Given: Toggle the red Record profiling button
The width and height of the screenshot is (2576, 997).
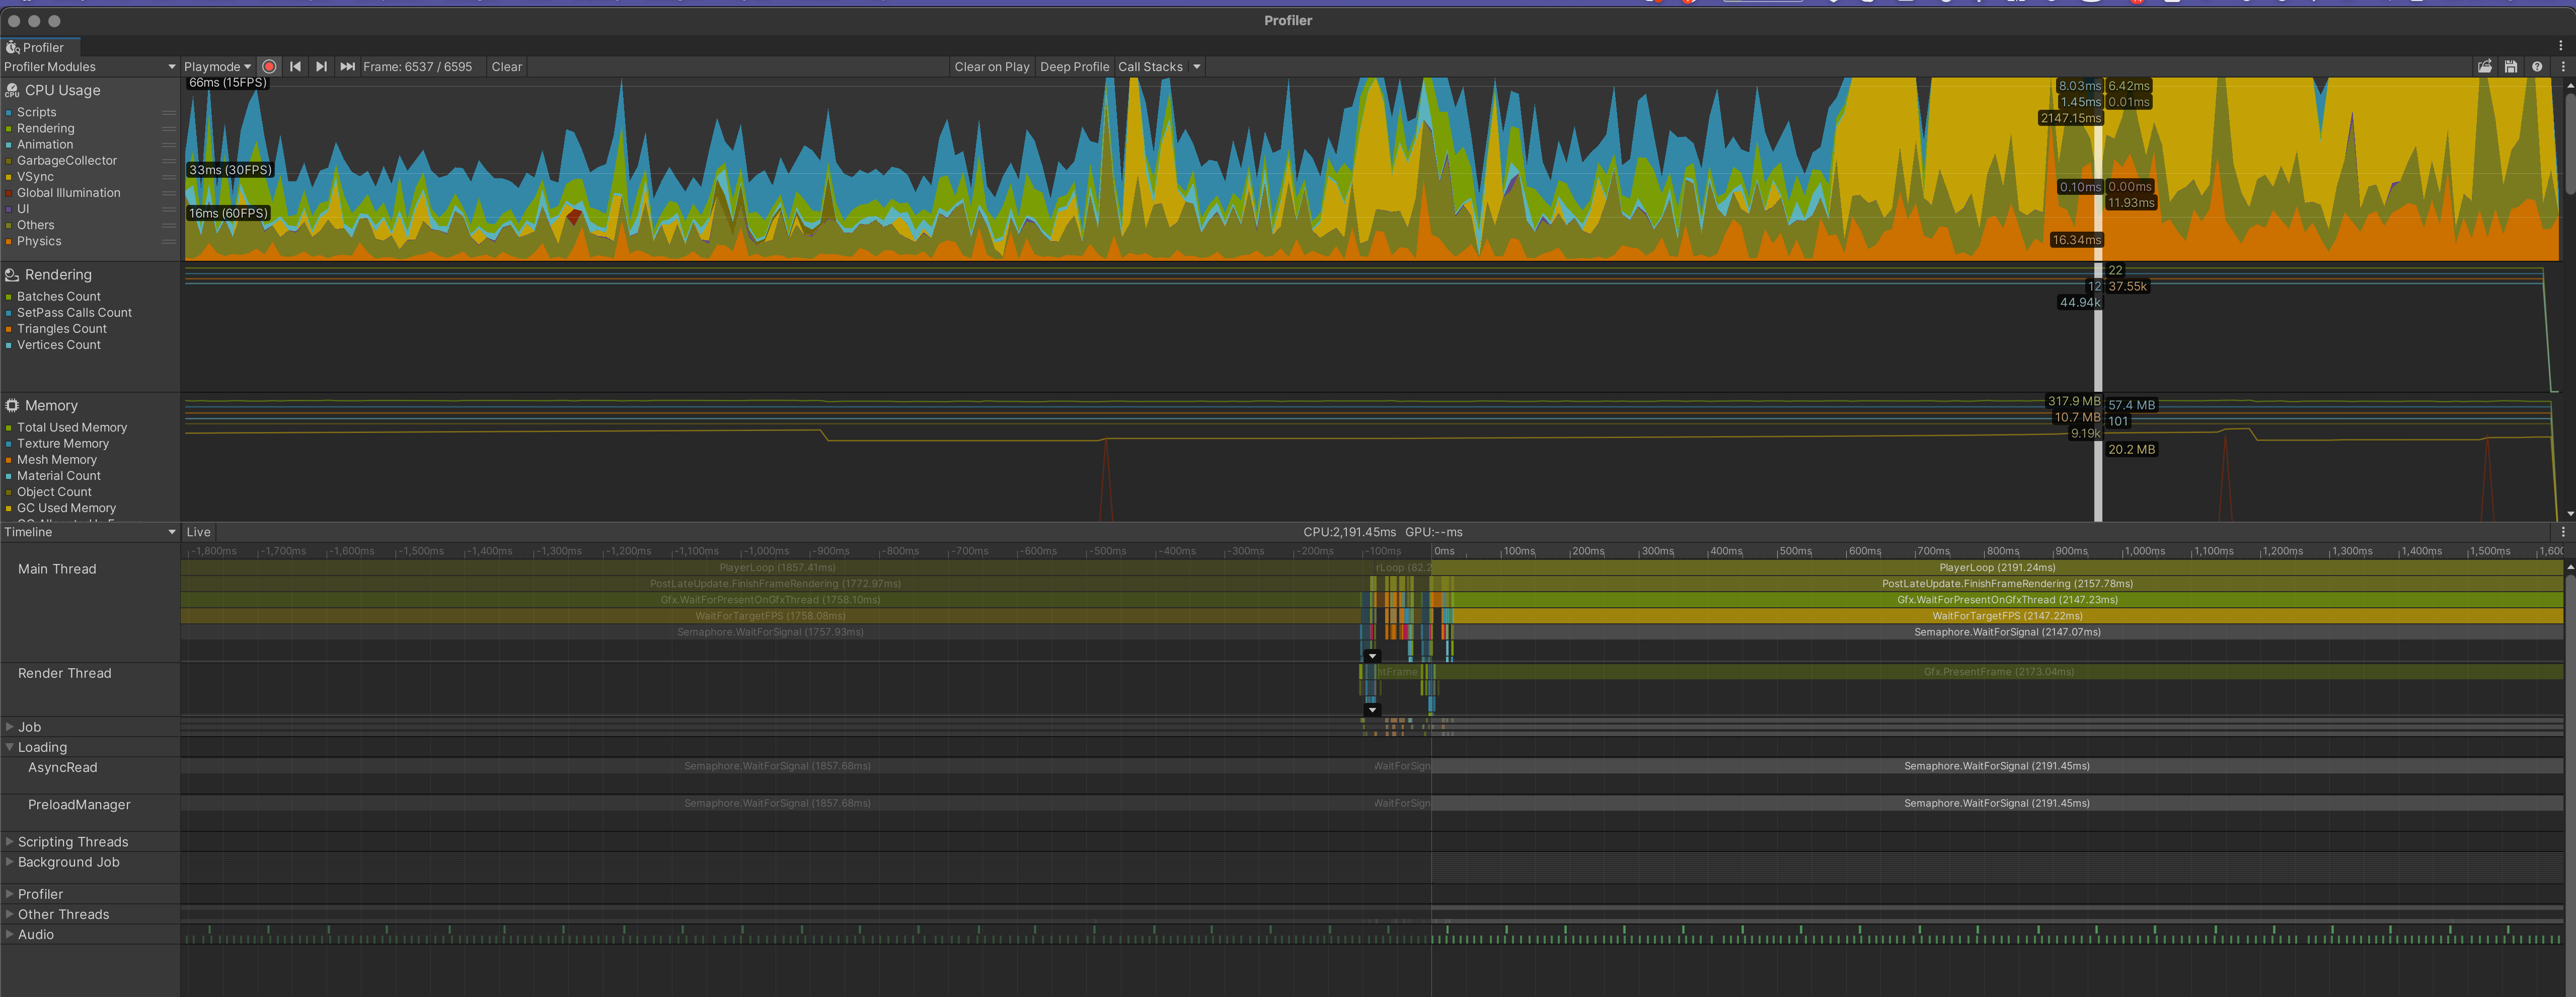Looking at the screenshot, I should [269, 67].
